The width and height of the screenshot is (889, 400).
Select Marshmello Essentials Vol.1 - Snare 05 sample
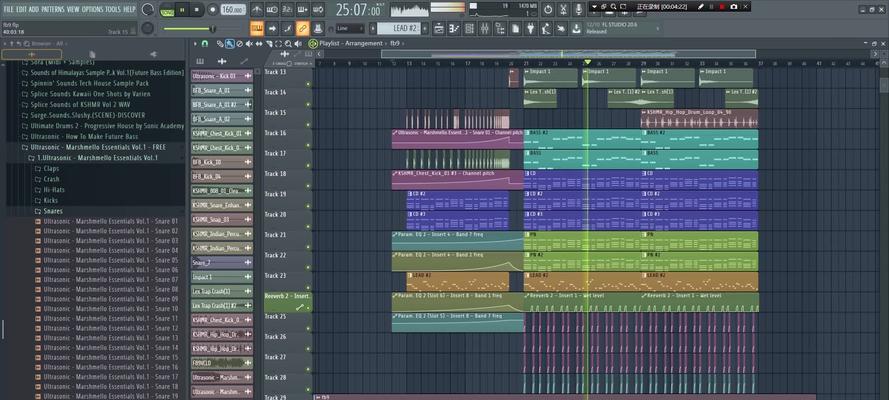[111, 260]
